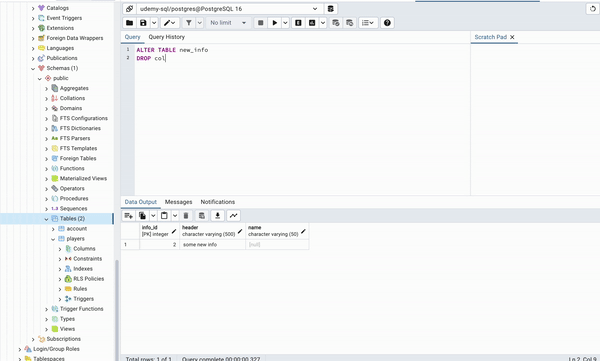Select the RLS Policies tree item
This screenshot has height=361, width=600.
coord(88,279)
